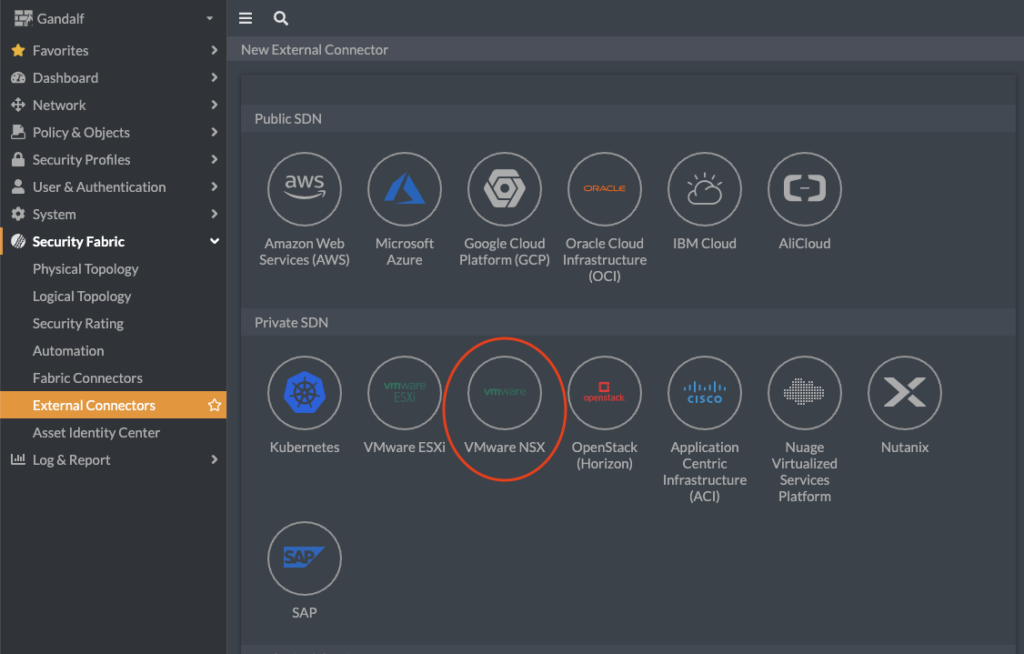Click the search magnifier icon
This screenshot has width=1024, height=654.
coord(281,18)
